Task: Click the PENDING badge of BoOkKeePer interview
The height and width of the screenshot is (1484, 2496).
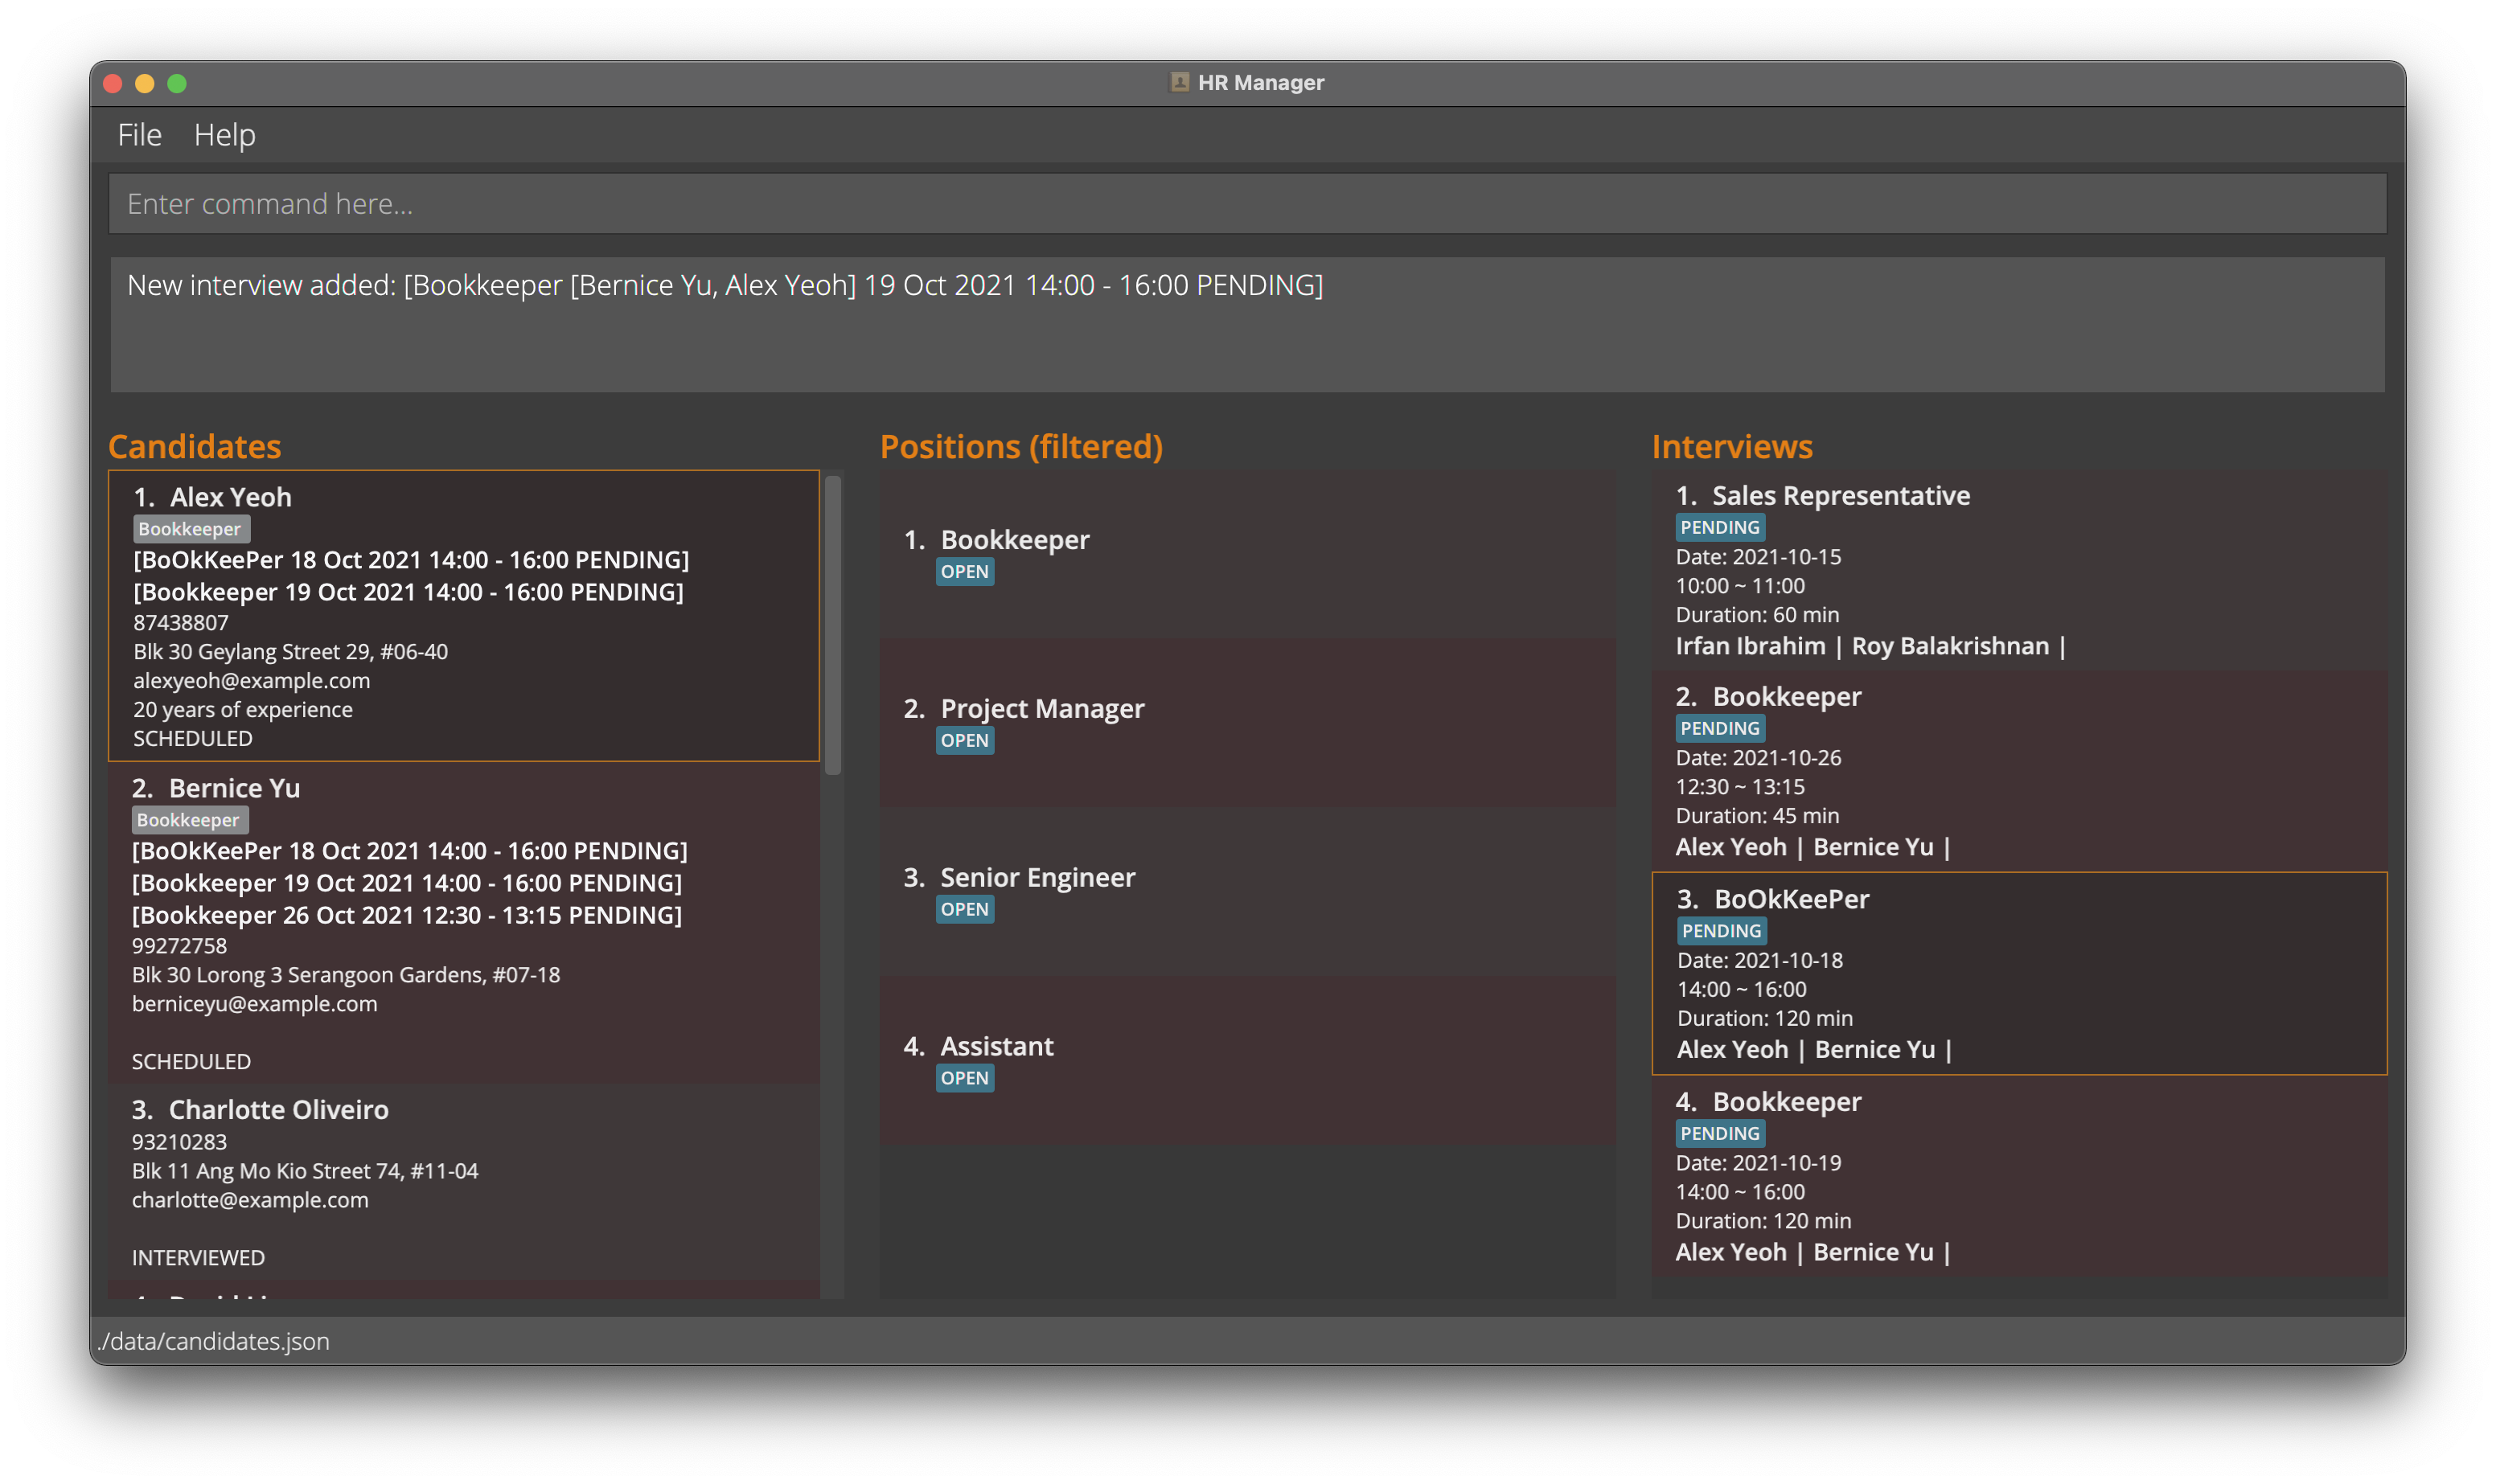Action: pos(1720,931)
